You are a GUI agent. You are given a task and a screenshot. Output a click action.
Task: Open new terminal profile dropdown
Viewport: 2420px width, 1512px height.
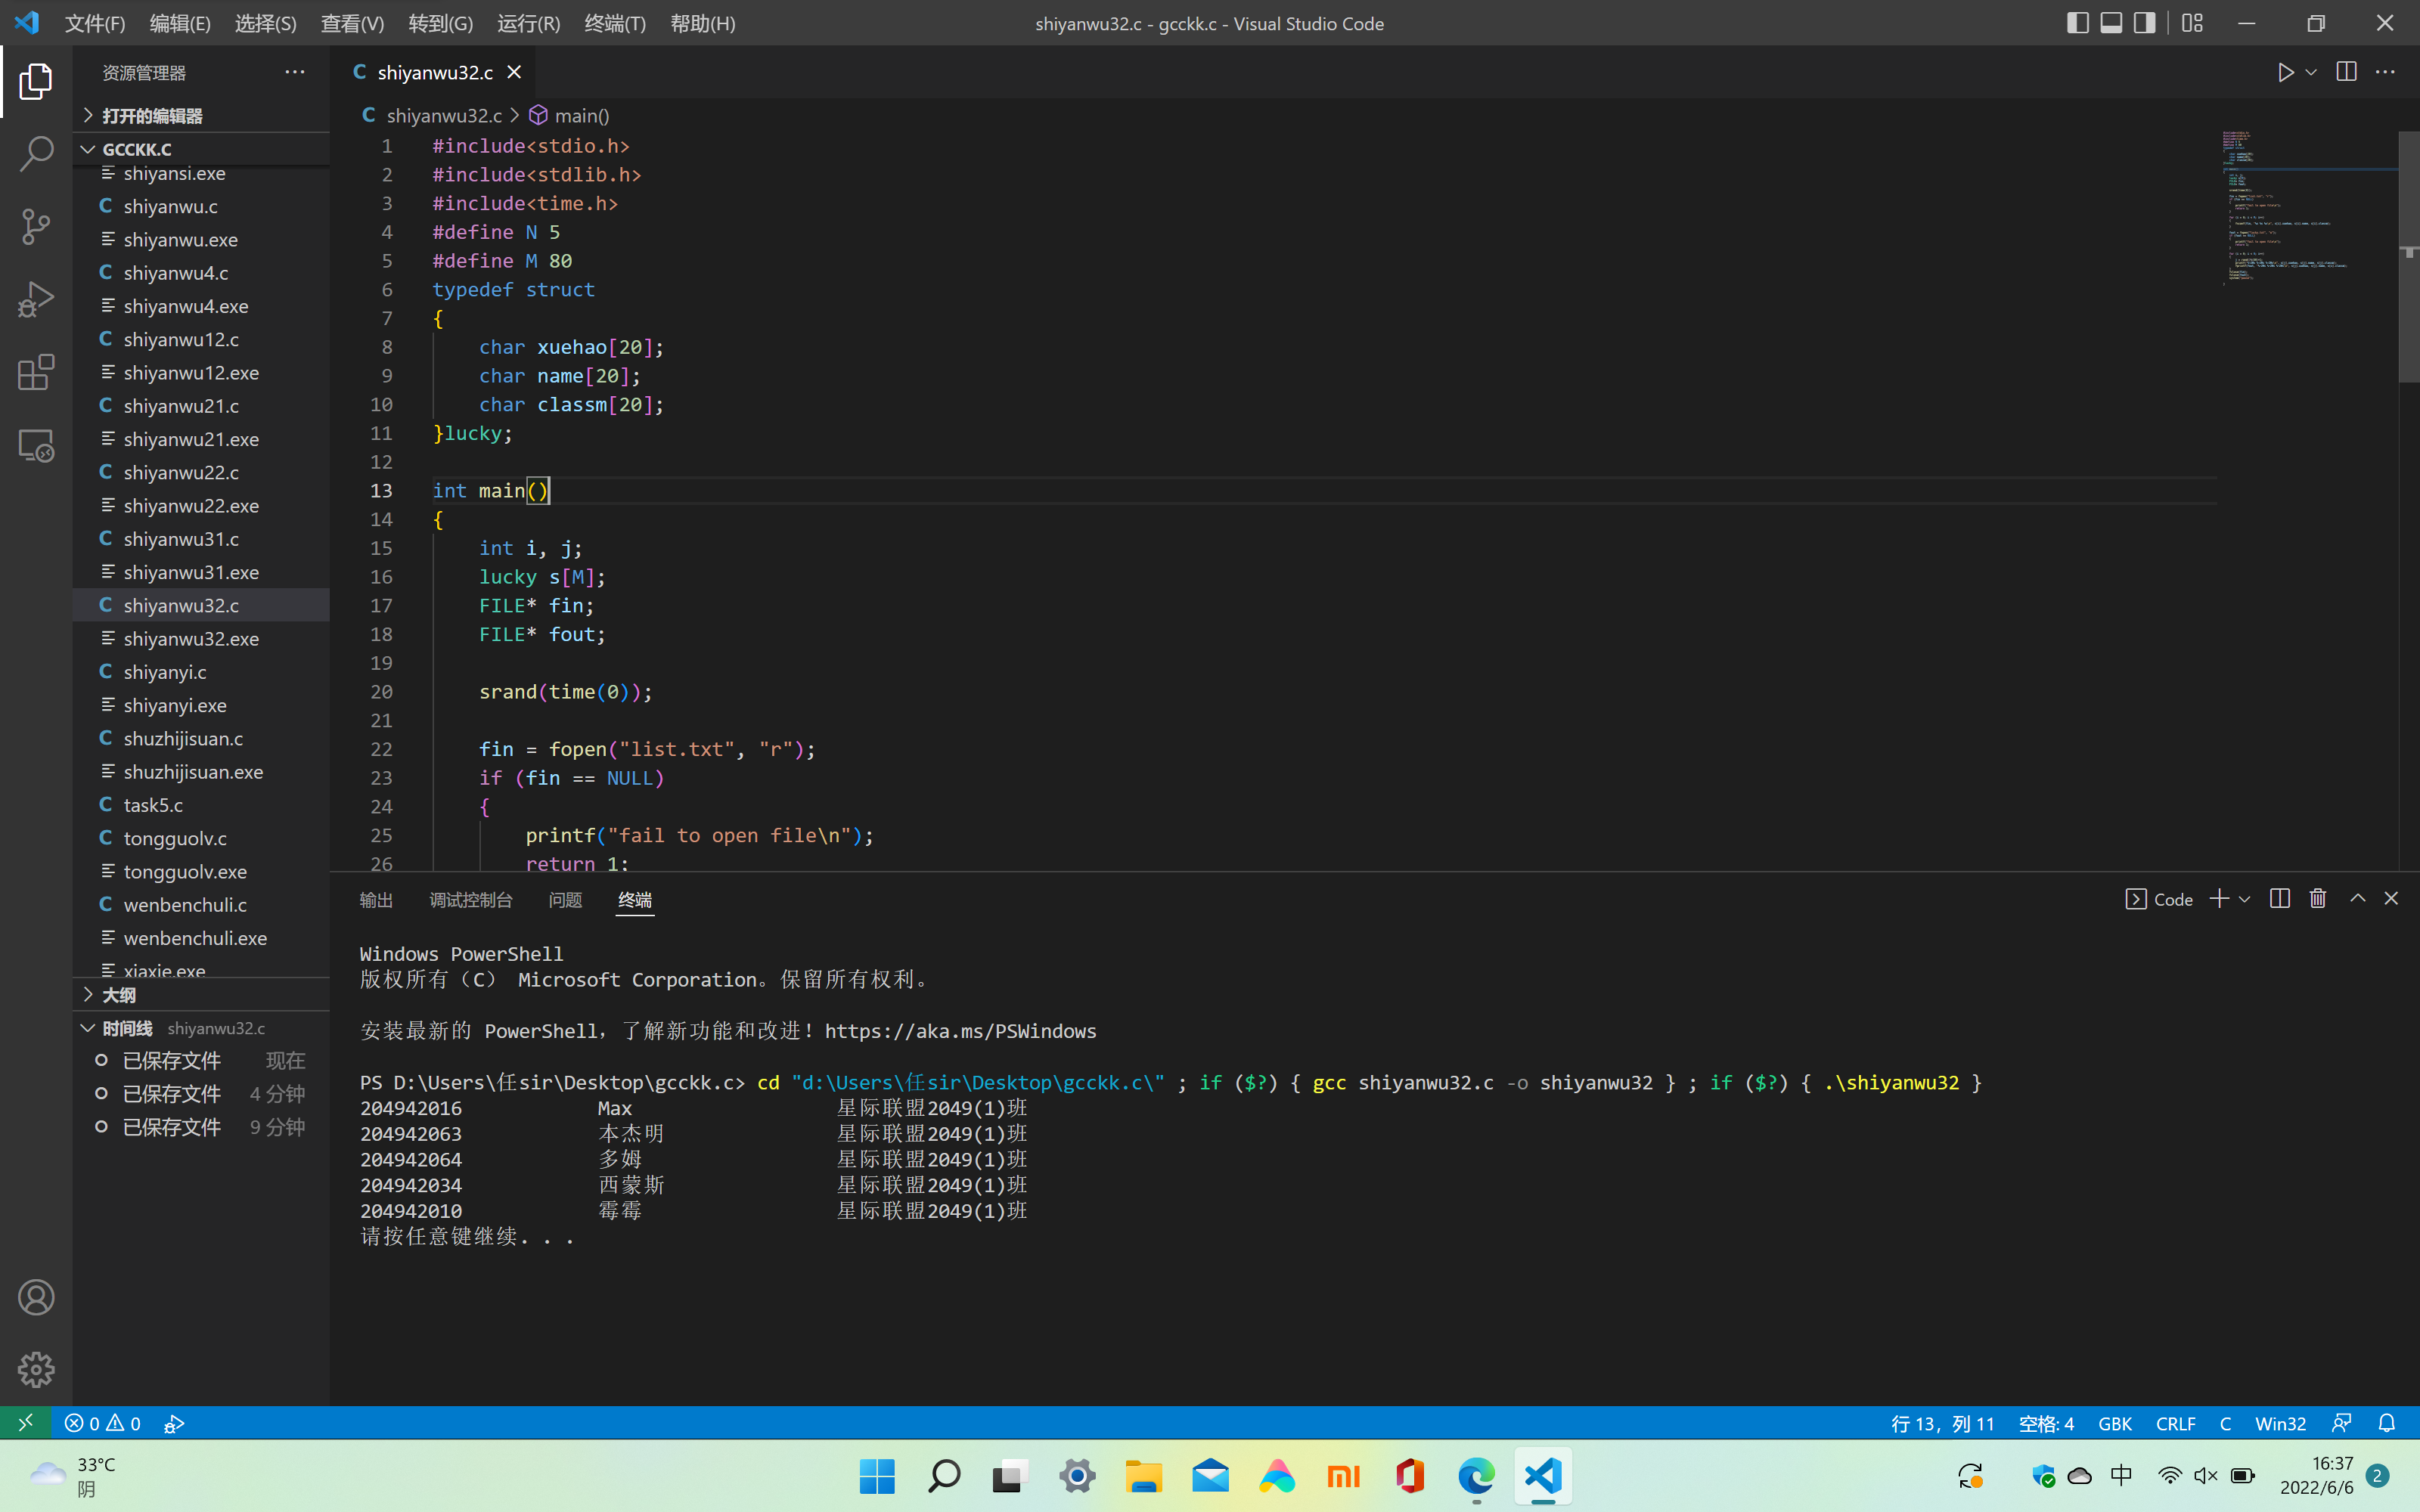(x=2245, y=899)
